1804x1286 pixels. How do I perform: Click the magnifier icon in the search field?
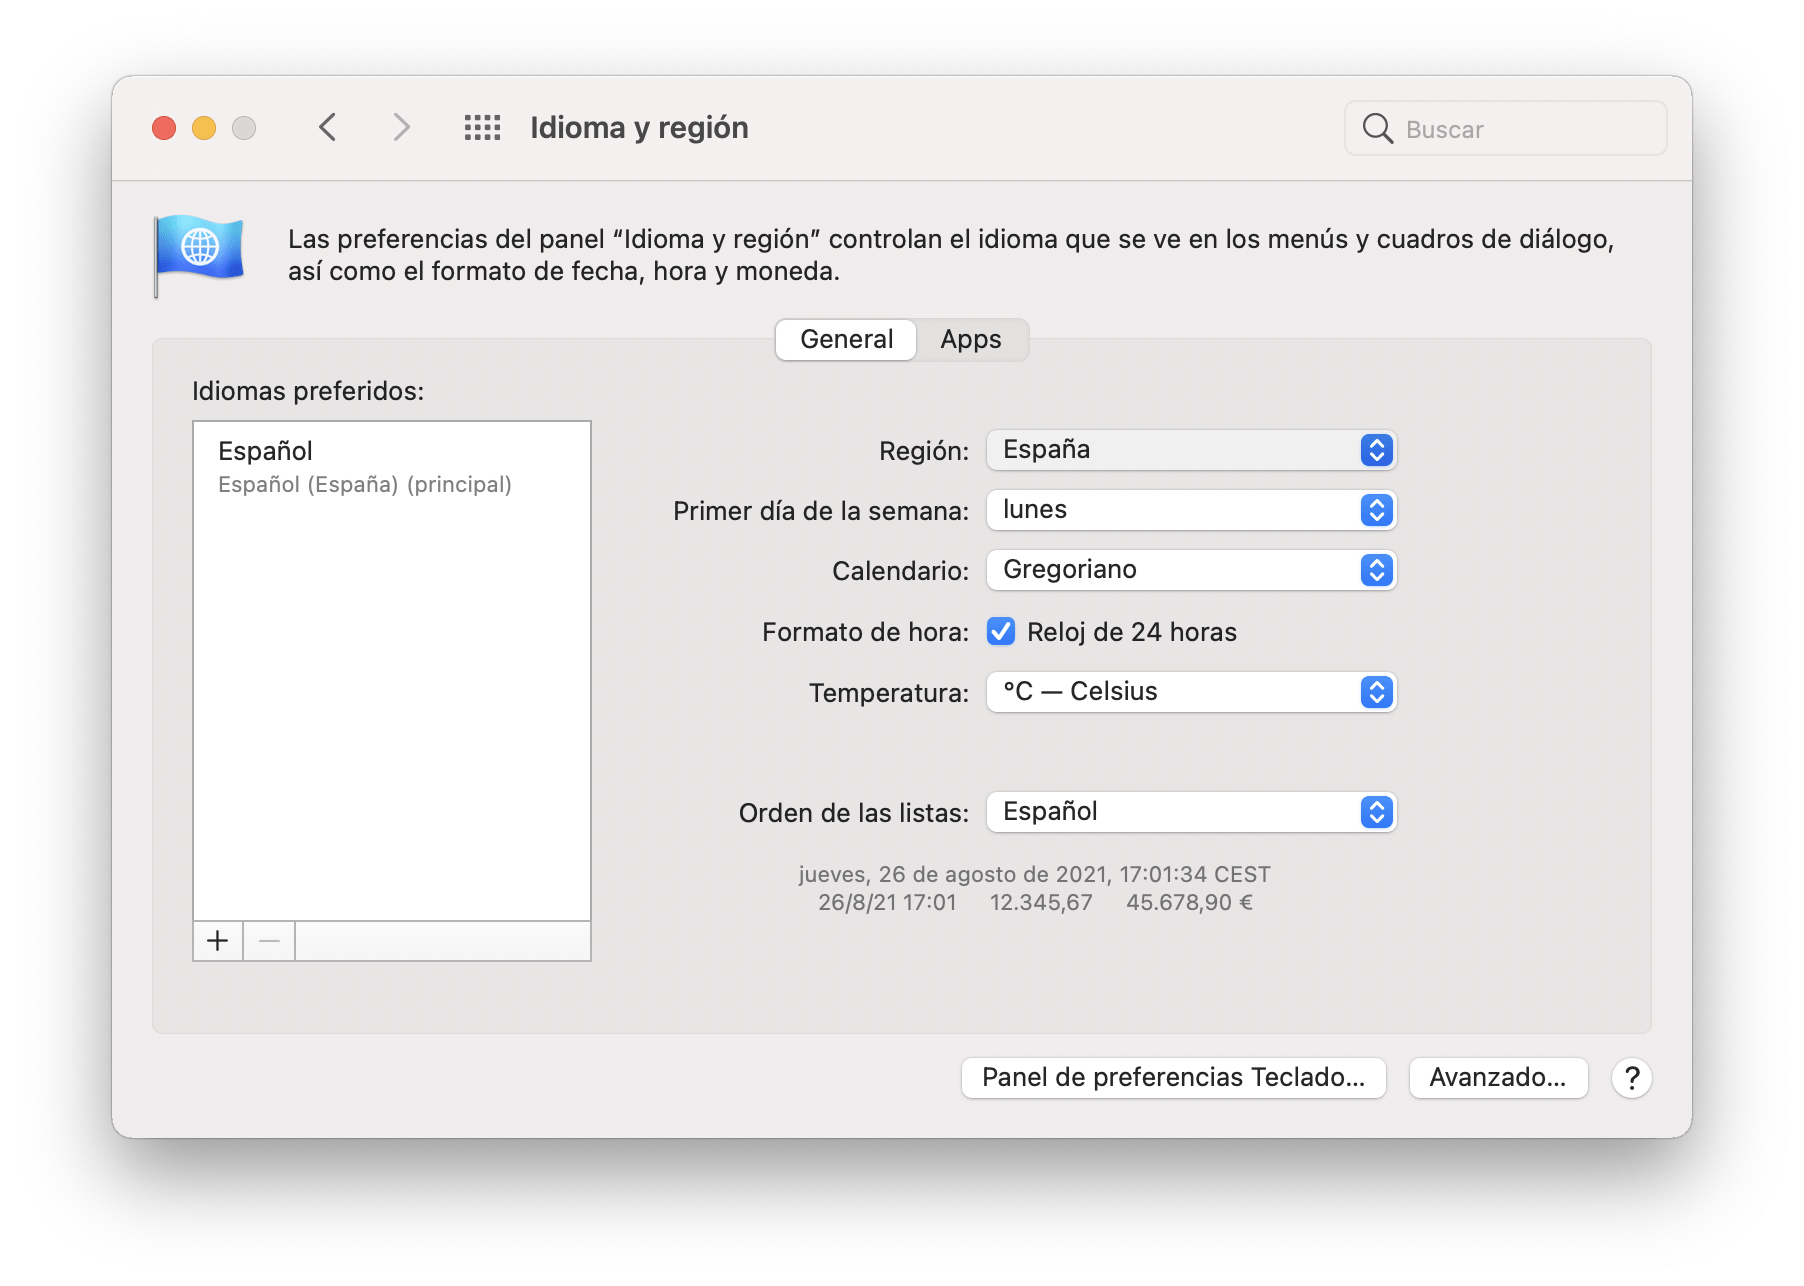(x=1378, y=128)
